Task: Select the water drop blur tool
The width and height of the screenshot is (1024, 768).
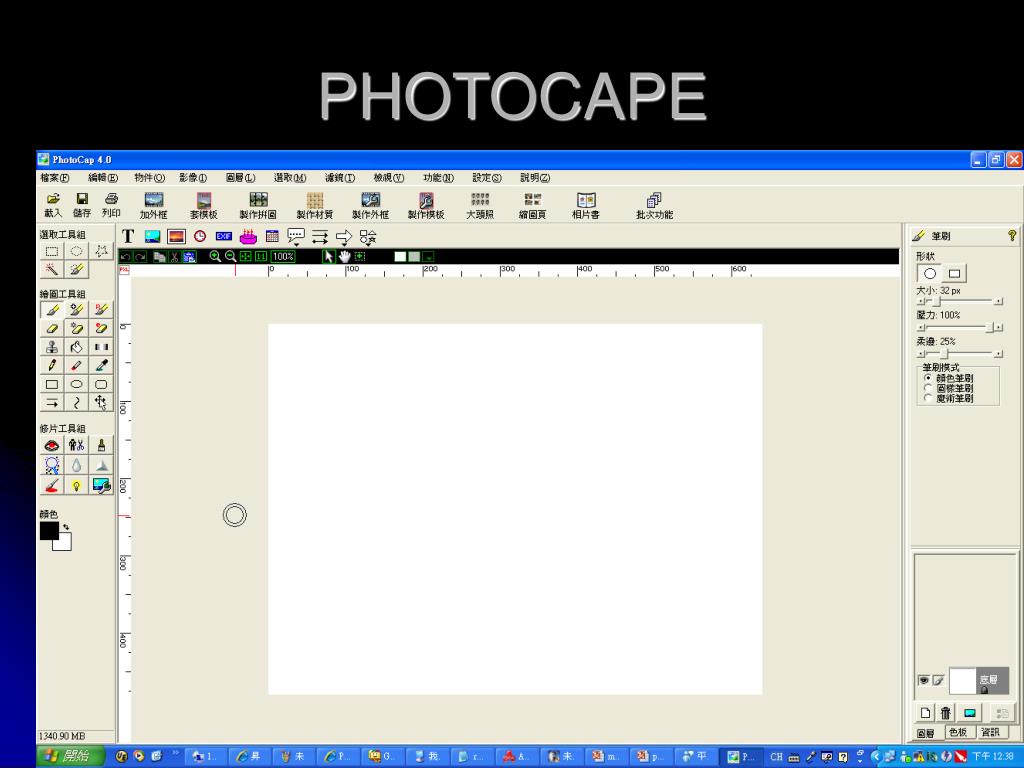Action: tap(76, 465)
